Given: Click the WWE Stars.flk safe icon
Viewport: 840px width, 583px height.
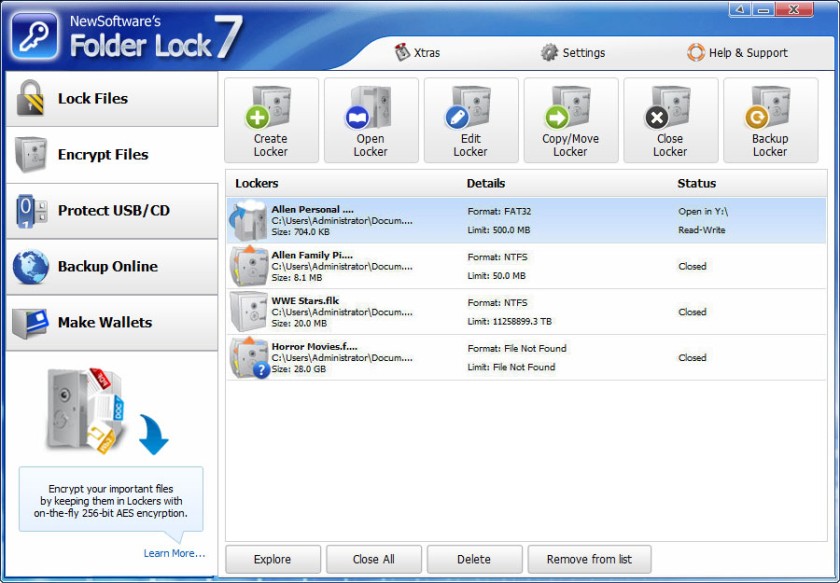Looking at the screenshot, I should (x=249, y=311).
